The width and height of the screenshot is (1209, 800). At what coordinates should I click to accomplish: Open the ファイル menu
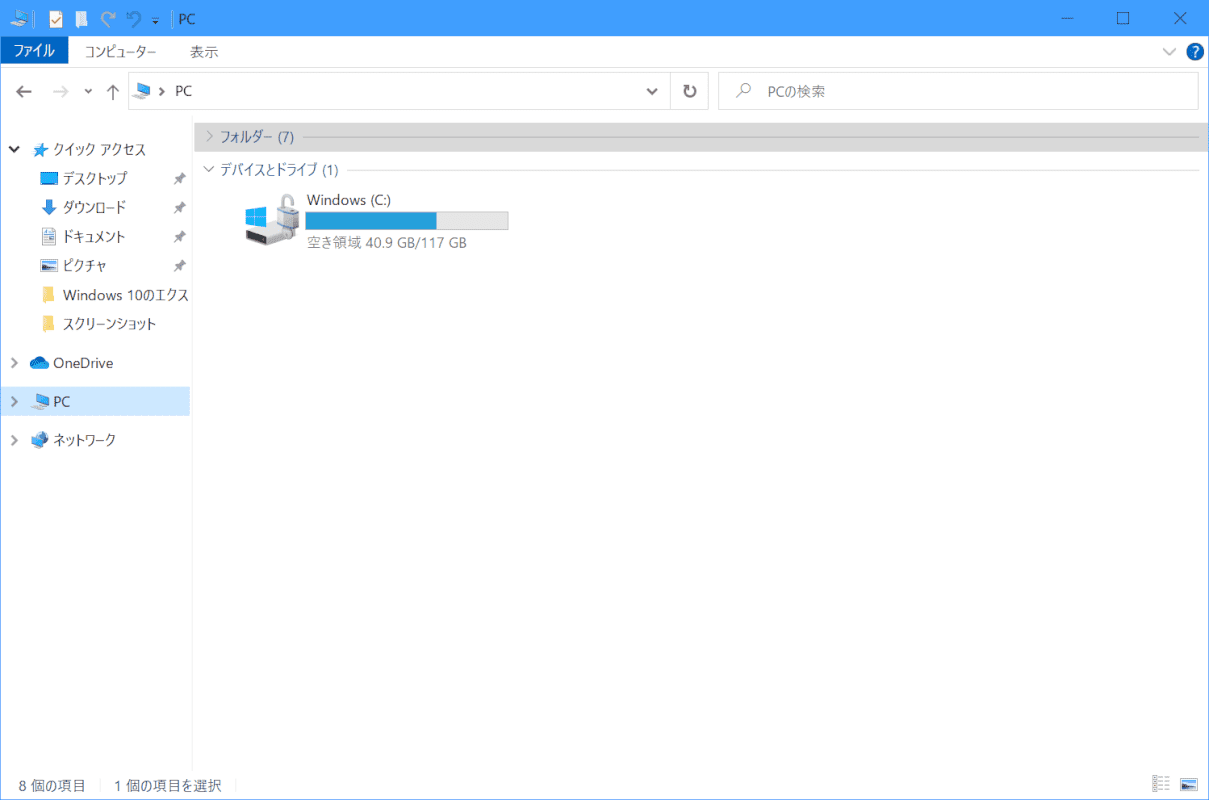point(34,51)
